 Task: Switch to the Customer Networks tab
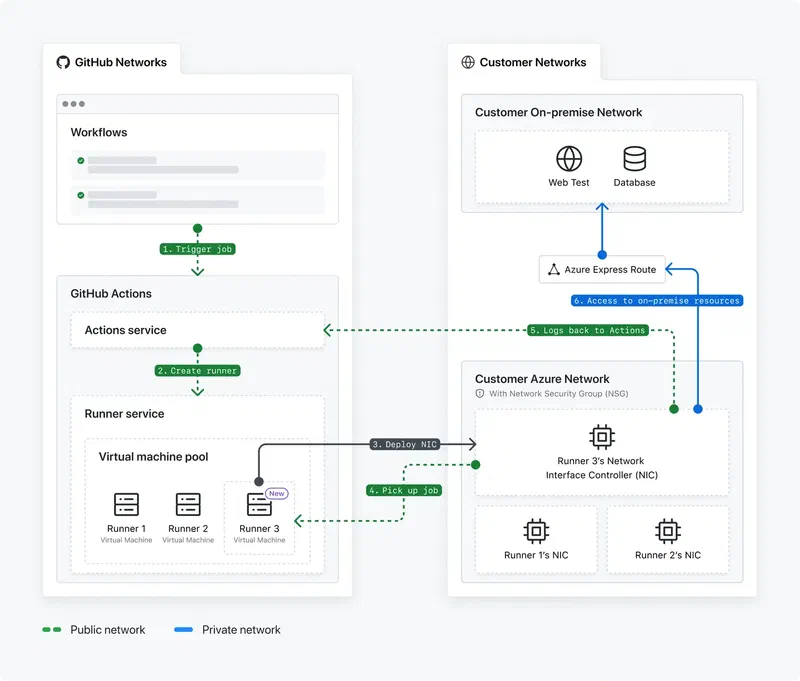click(527, 62)
